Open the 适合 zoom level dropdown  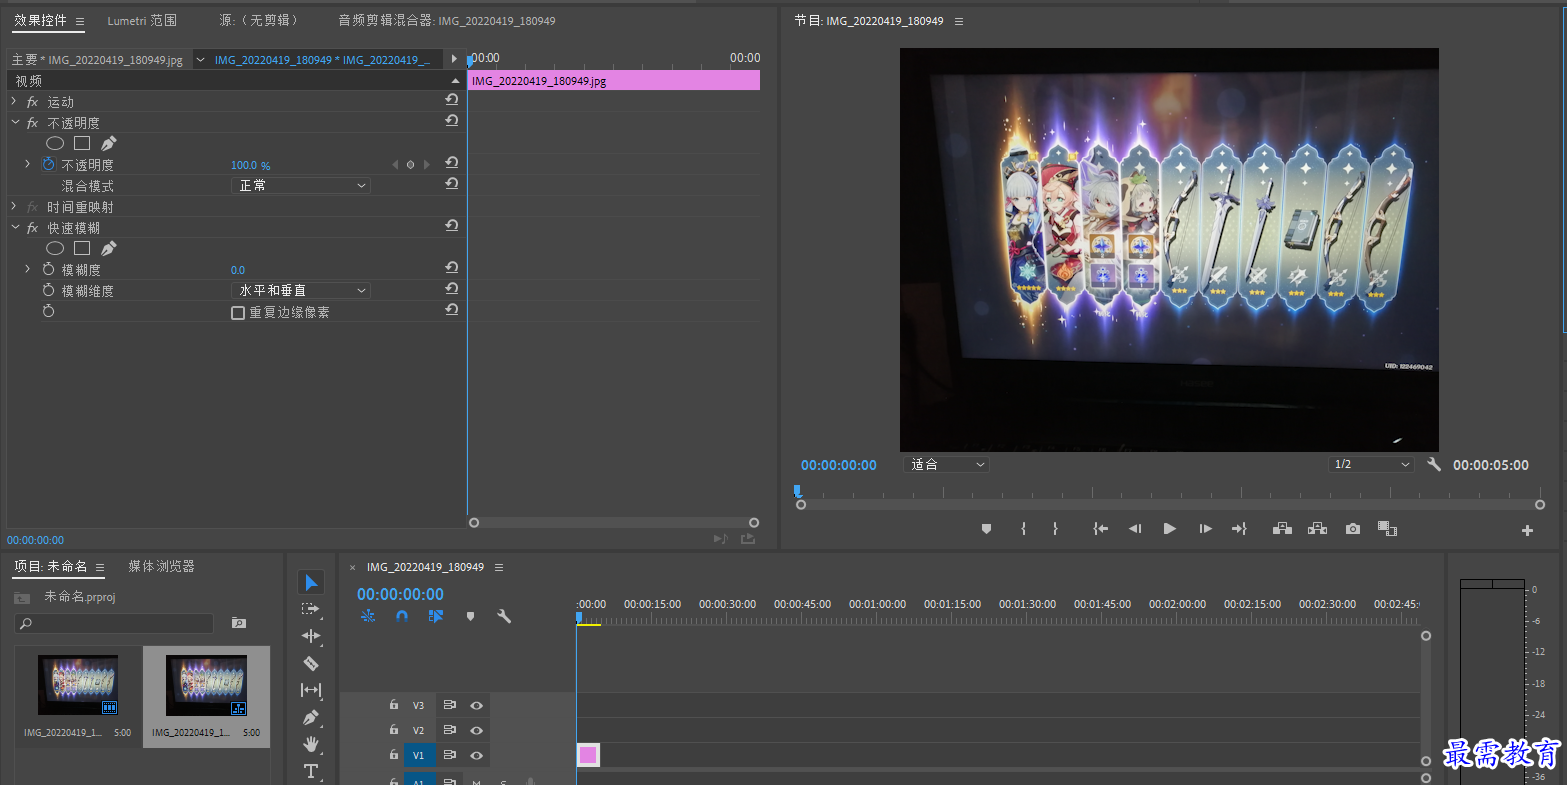point(946,464)
